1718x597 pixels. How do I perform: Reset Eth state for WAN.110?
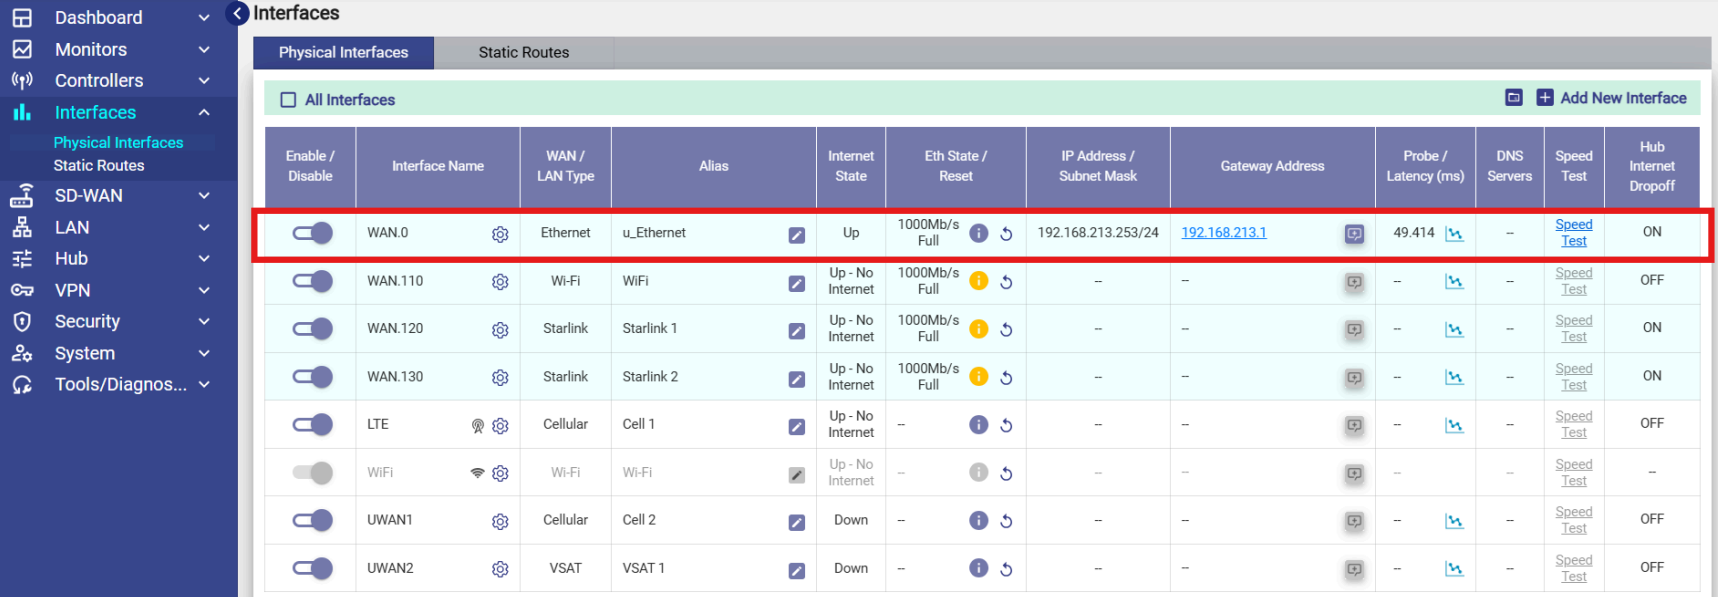[1006, 282]
